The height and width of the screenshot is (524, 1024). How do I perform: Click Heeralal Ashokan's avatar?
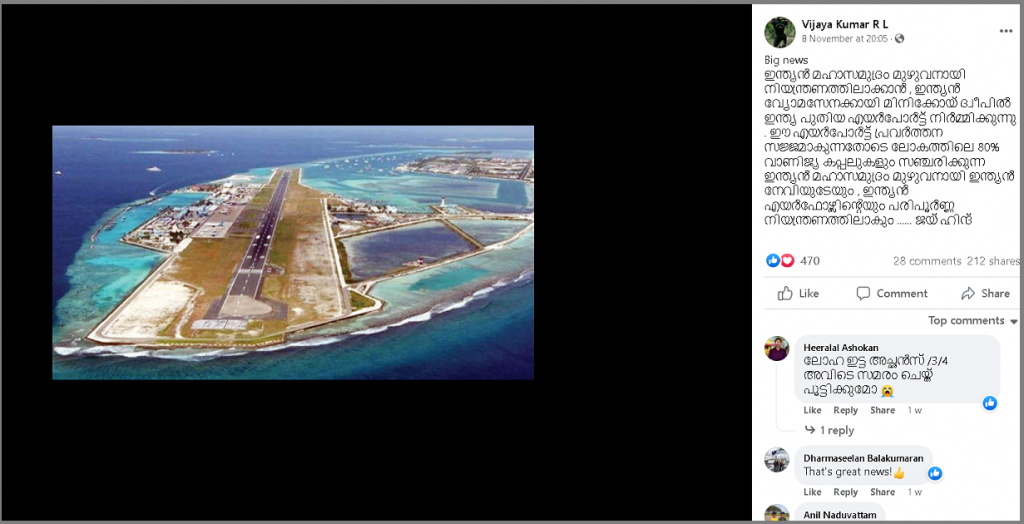point(776,348)
